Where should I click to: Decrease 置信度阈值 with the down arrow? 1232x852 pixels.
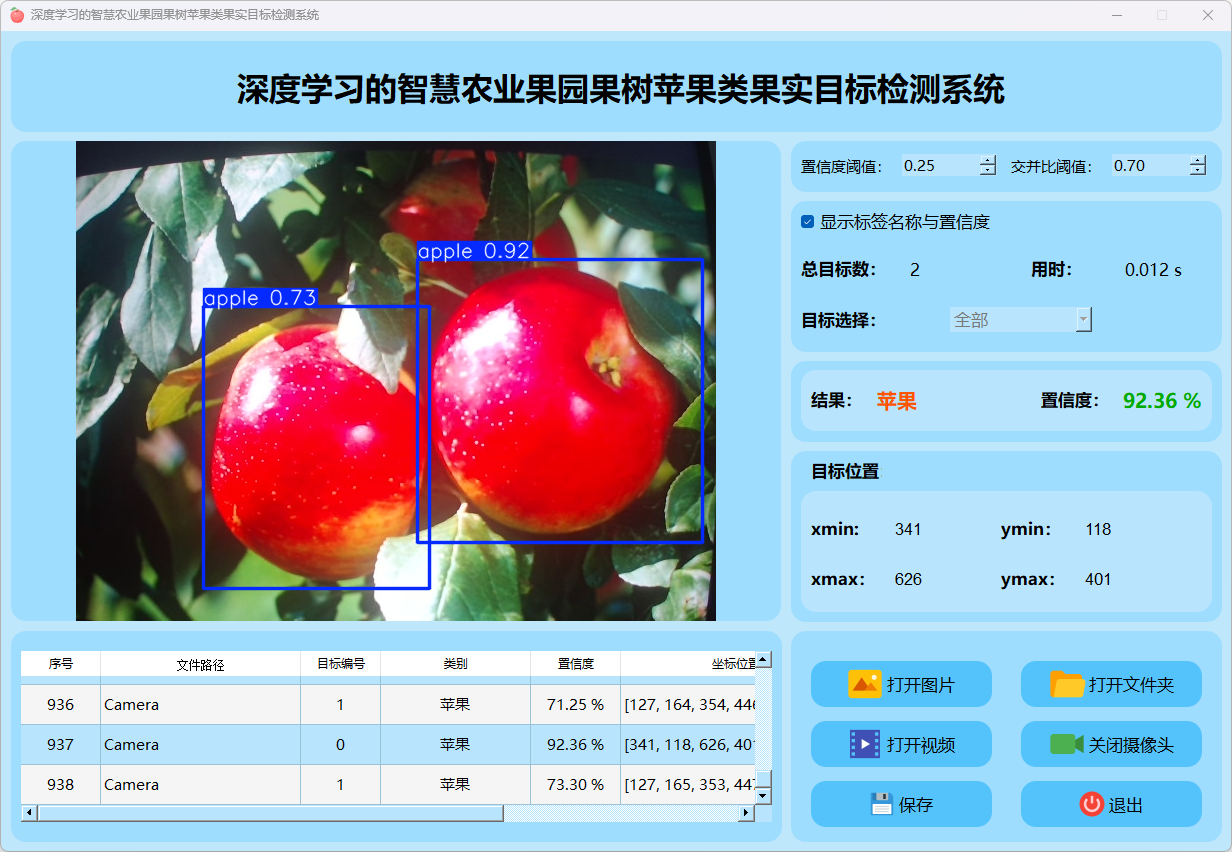point(988,171)
